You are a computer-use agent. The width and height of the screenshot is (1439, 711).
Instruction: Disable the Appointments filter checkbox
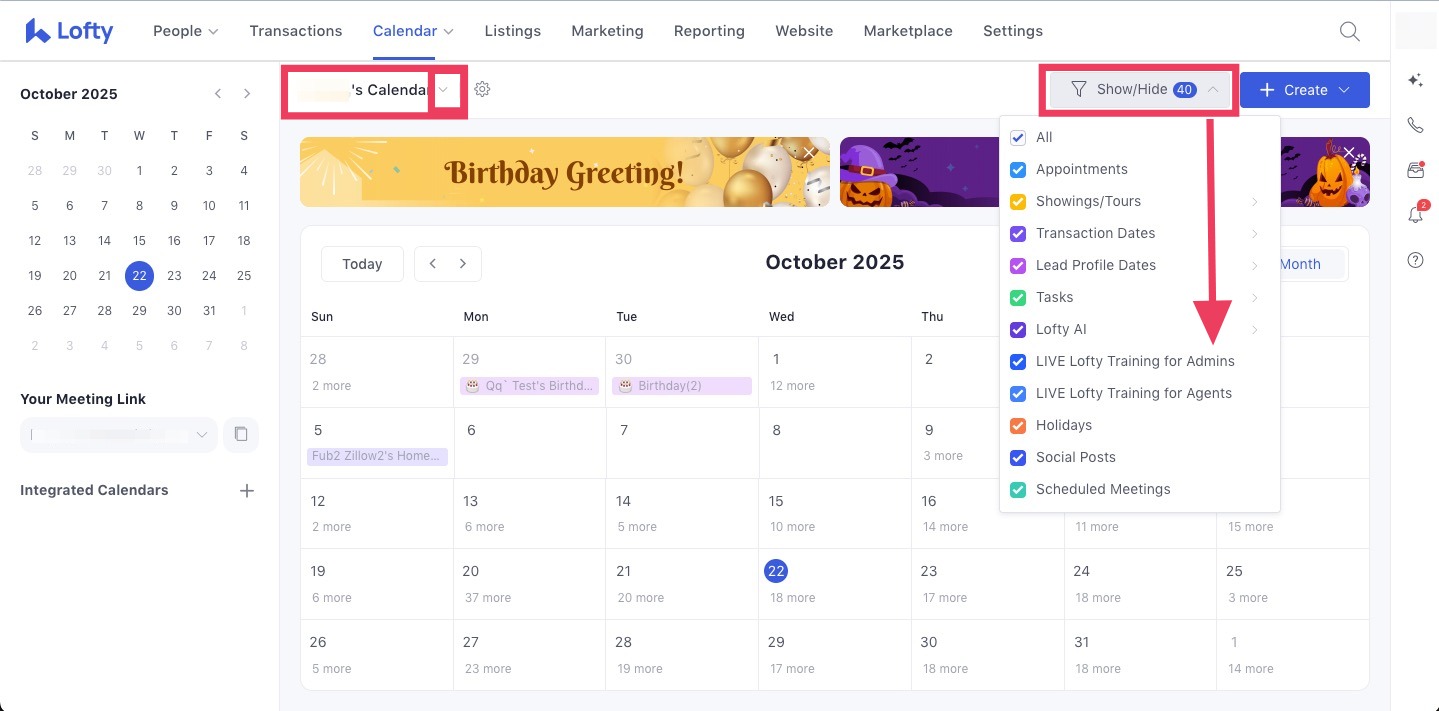coord(1017,169)
